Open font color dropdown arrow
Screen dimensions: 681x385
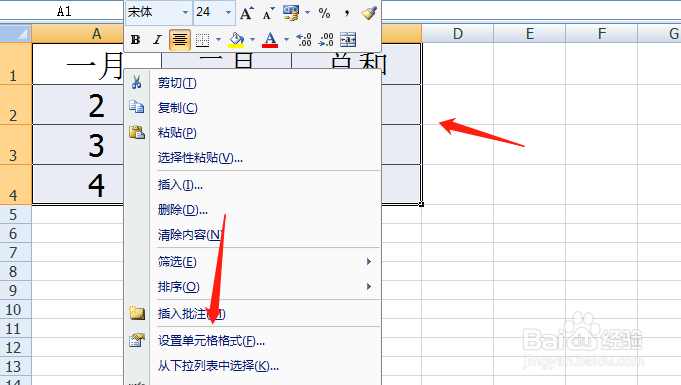pos(286,40)
